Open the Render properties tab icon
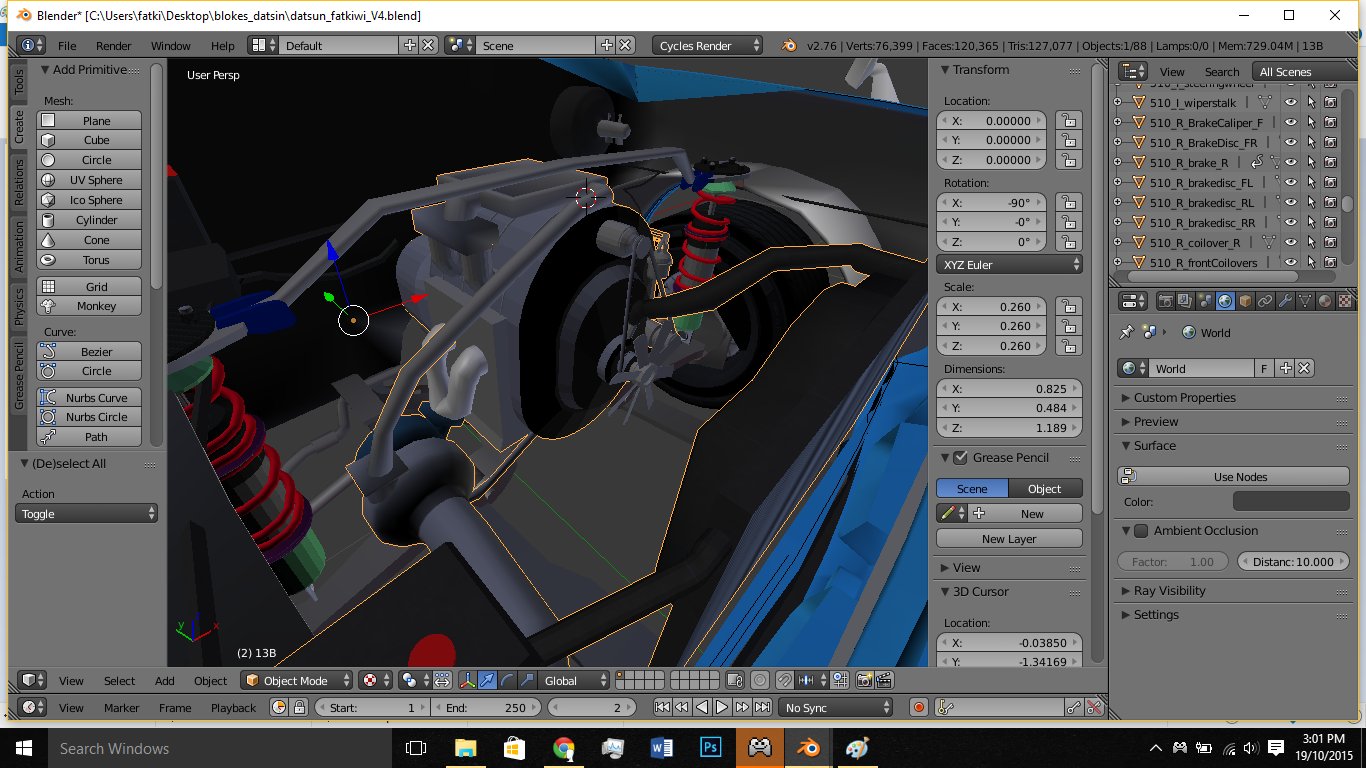1366x768 pixels. [1165, 301]
